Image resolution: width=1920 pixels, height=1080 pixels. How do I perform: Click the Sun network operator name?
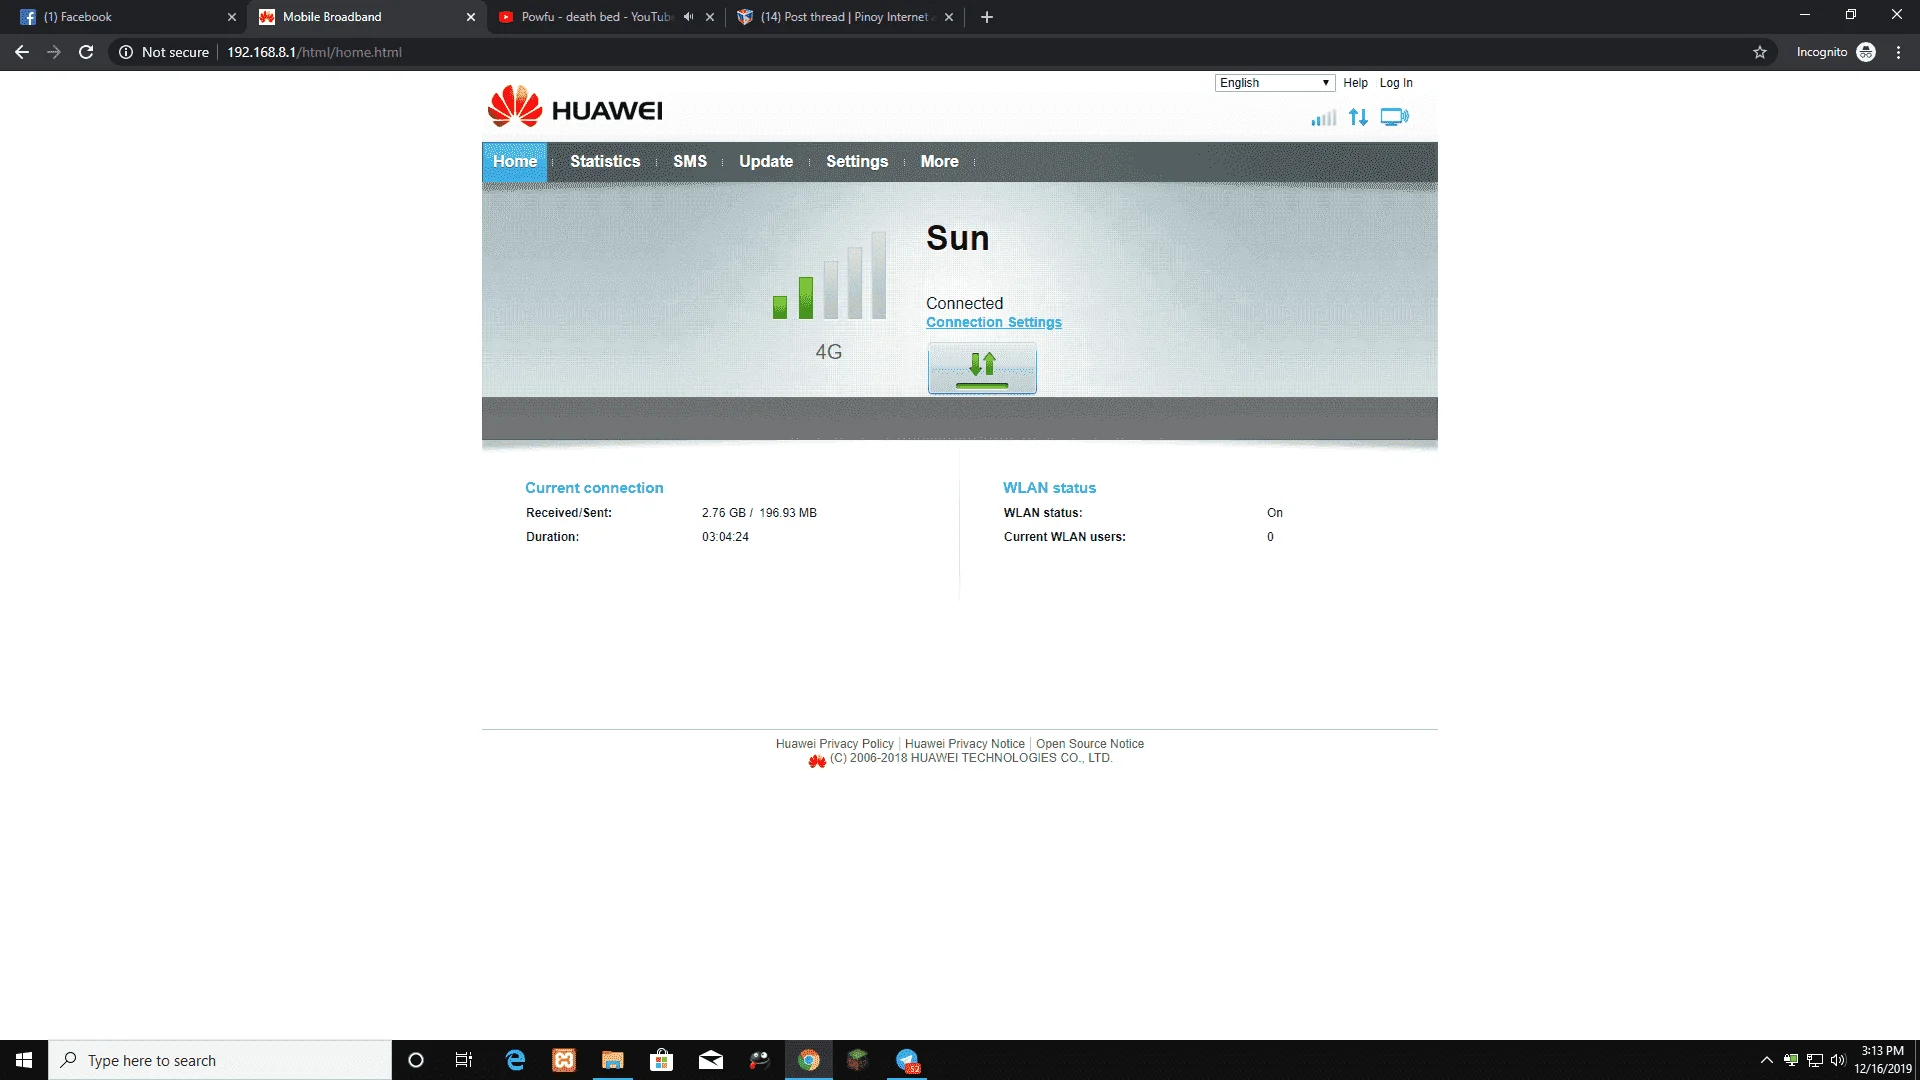[x=958, y=238]
